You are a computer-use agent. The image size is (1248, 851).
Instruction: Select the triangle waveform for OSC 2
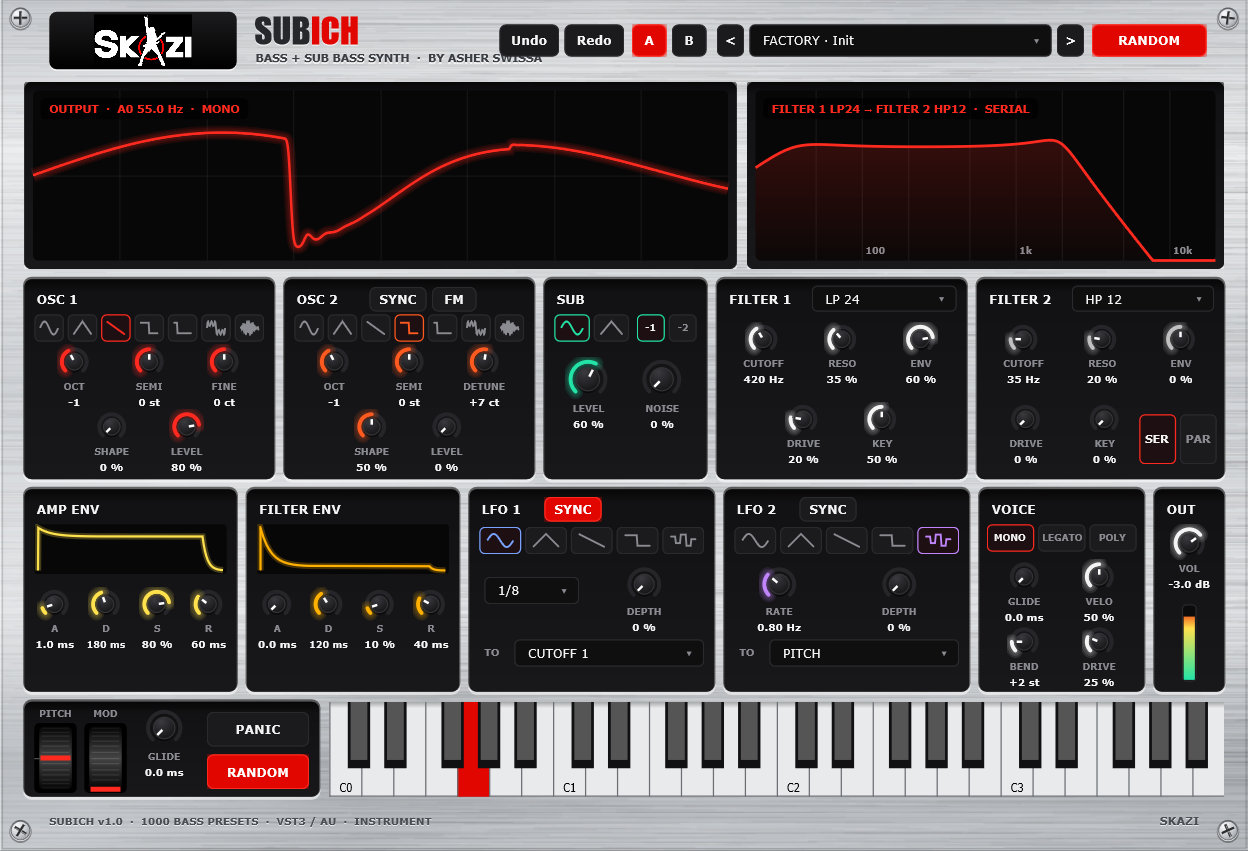coord(342,327)
